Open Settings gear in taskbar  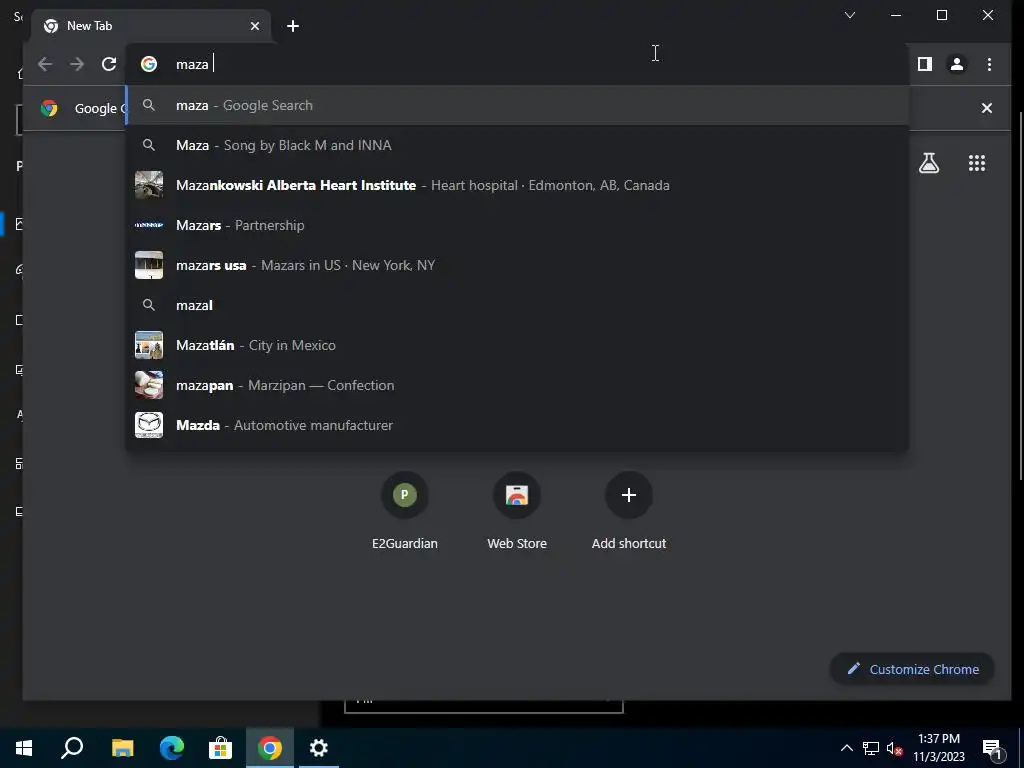(x=319, y=748)
